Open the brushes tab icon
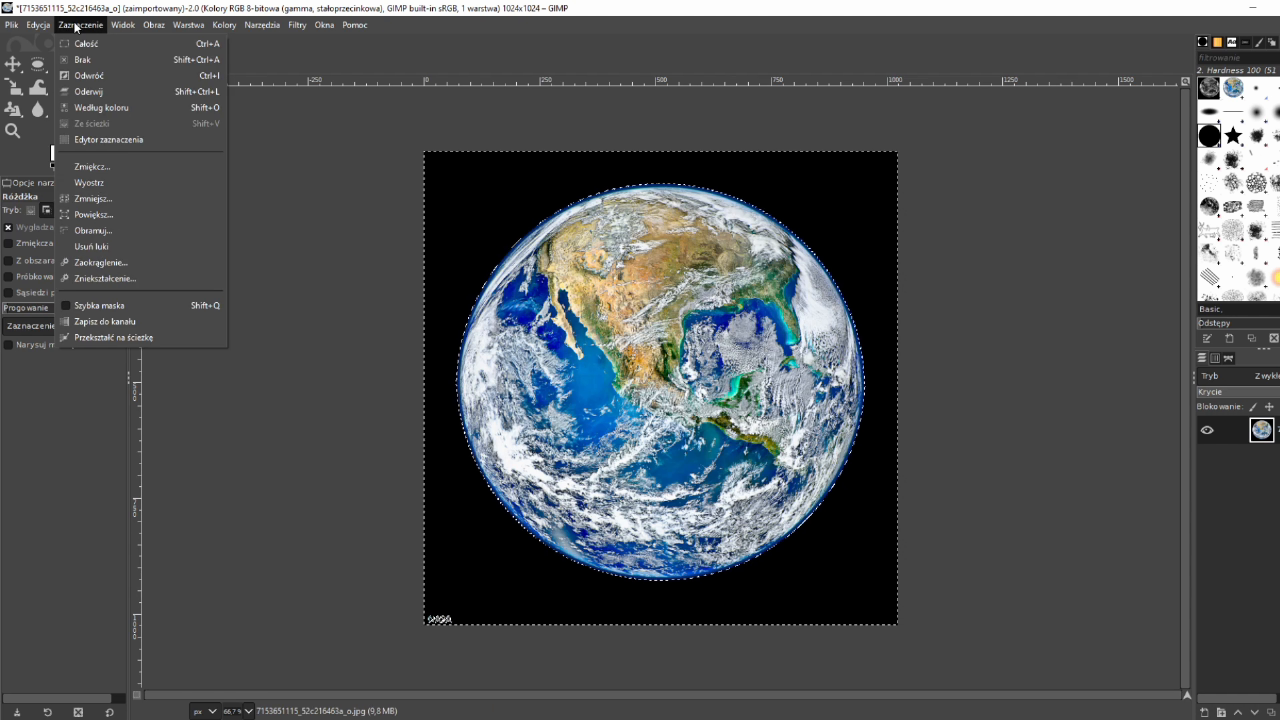The image size is (1280, 720). pyautogui.click(x=1203, y=42)
